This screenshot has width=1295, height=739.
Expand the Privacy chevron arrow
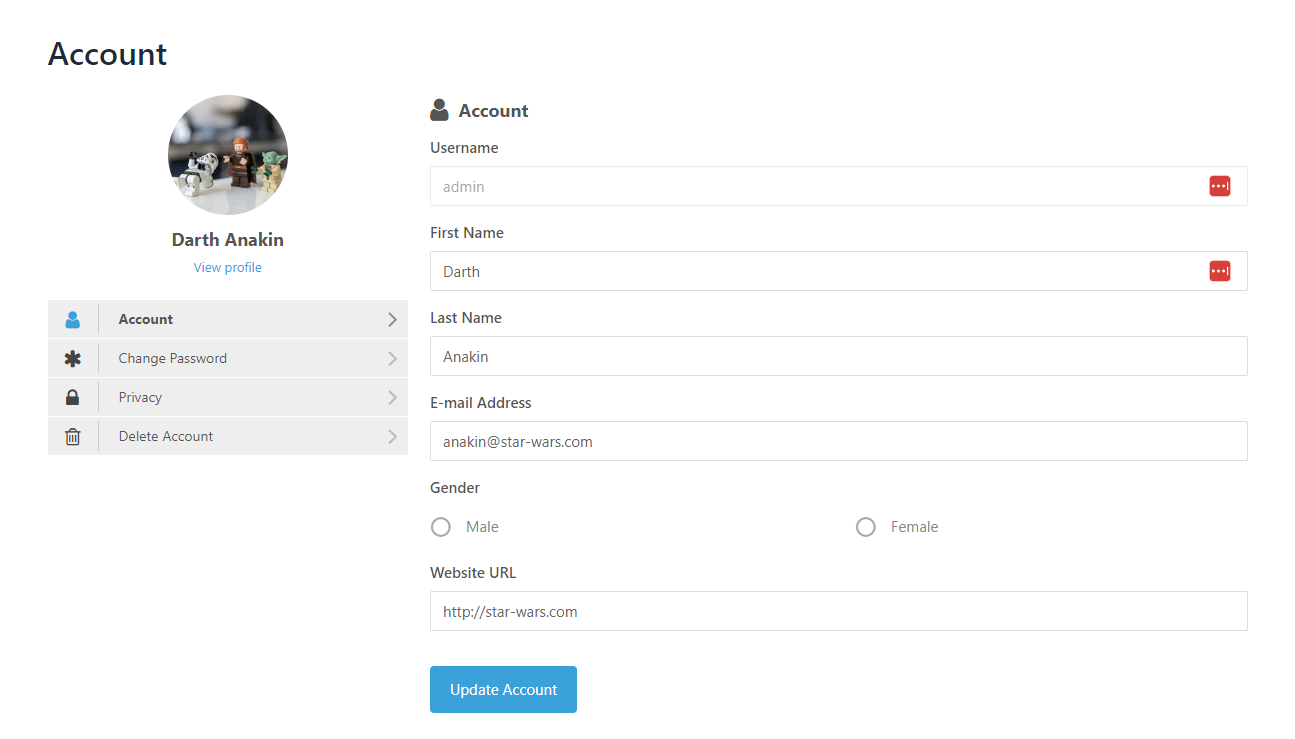(392, 398)
